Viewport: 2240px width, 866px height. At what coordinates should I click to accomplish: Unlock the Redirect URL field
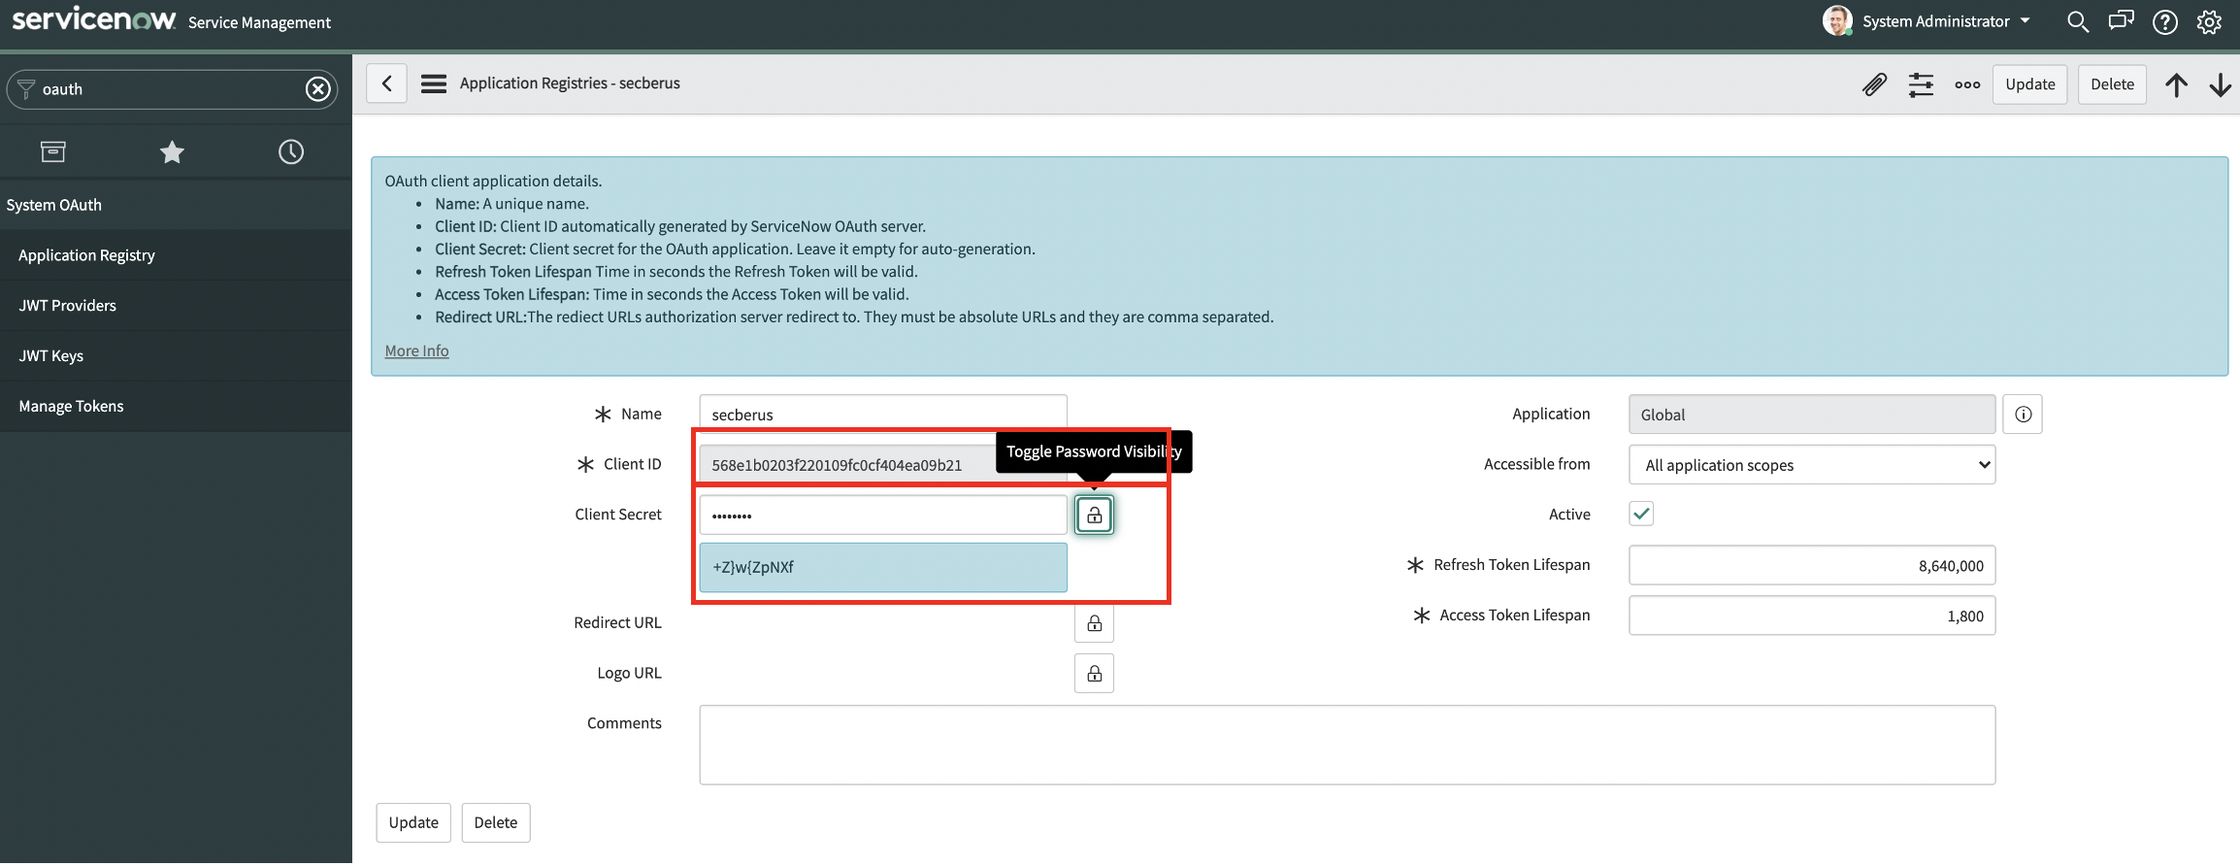(x=1094, y=623)
